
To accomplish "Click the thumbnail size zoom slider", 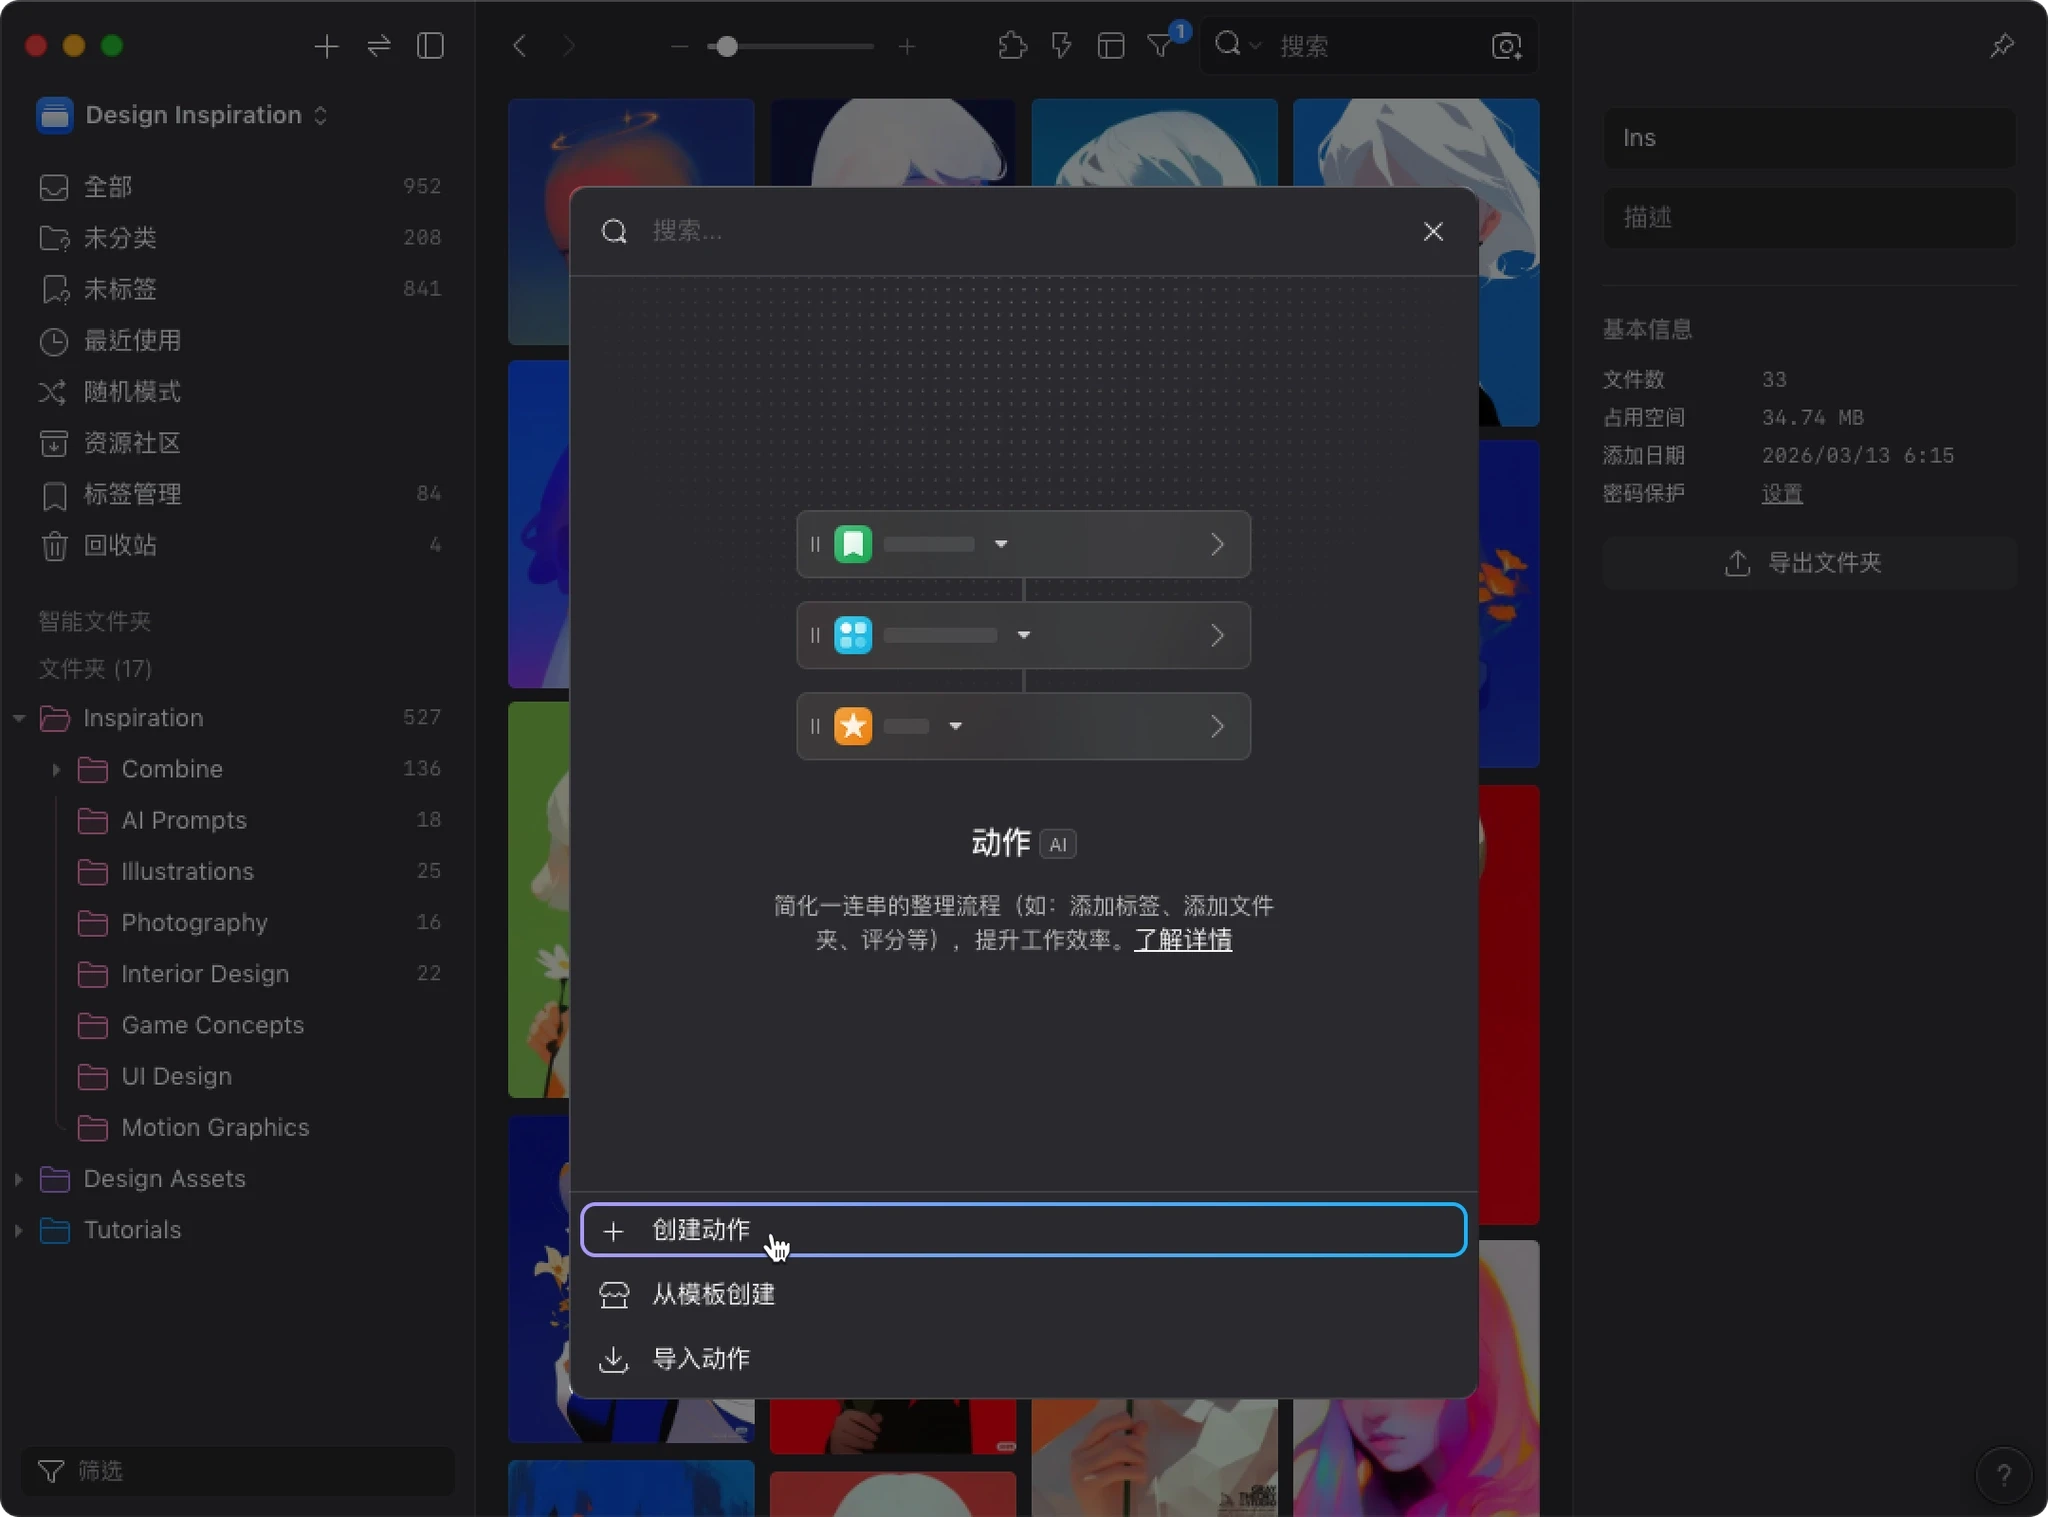I will pos(727,46).
